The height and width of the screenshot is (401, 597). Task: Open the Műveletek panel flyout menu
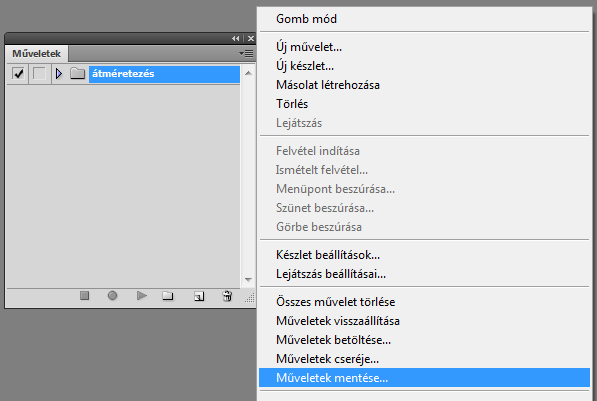pos(246,54)
